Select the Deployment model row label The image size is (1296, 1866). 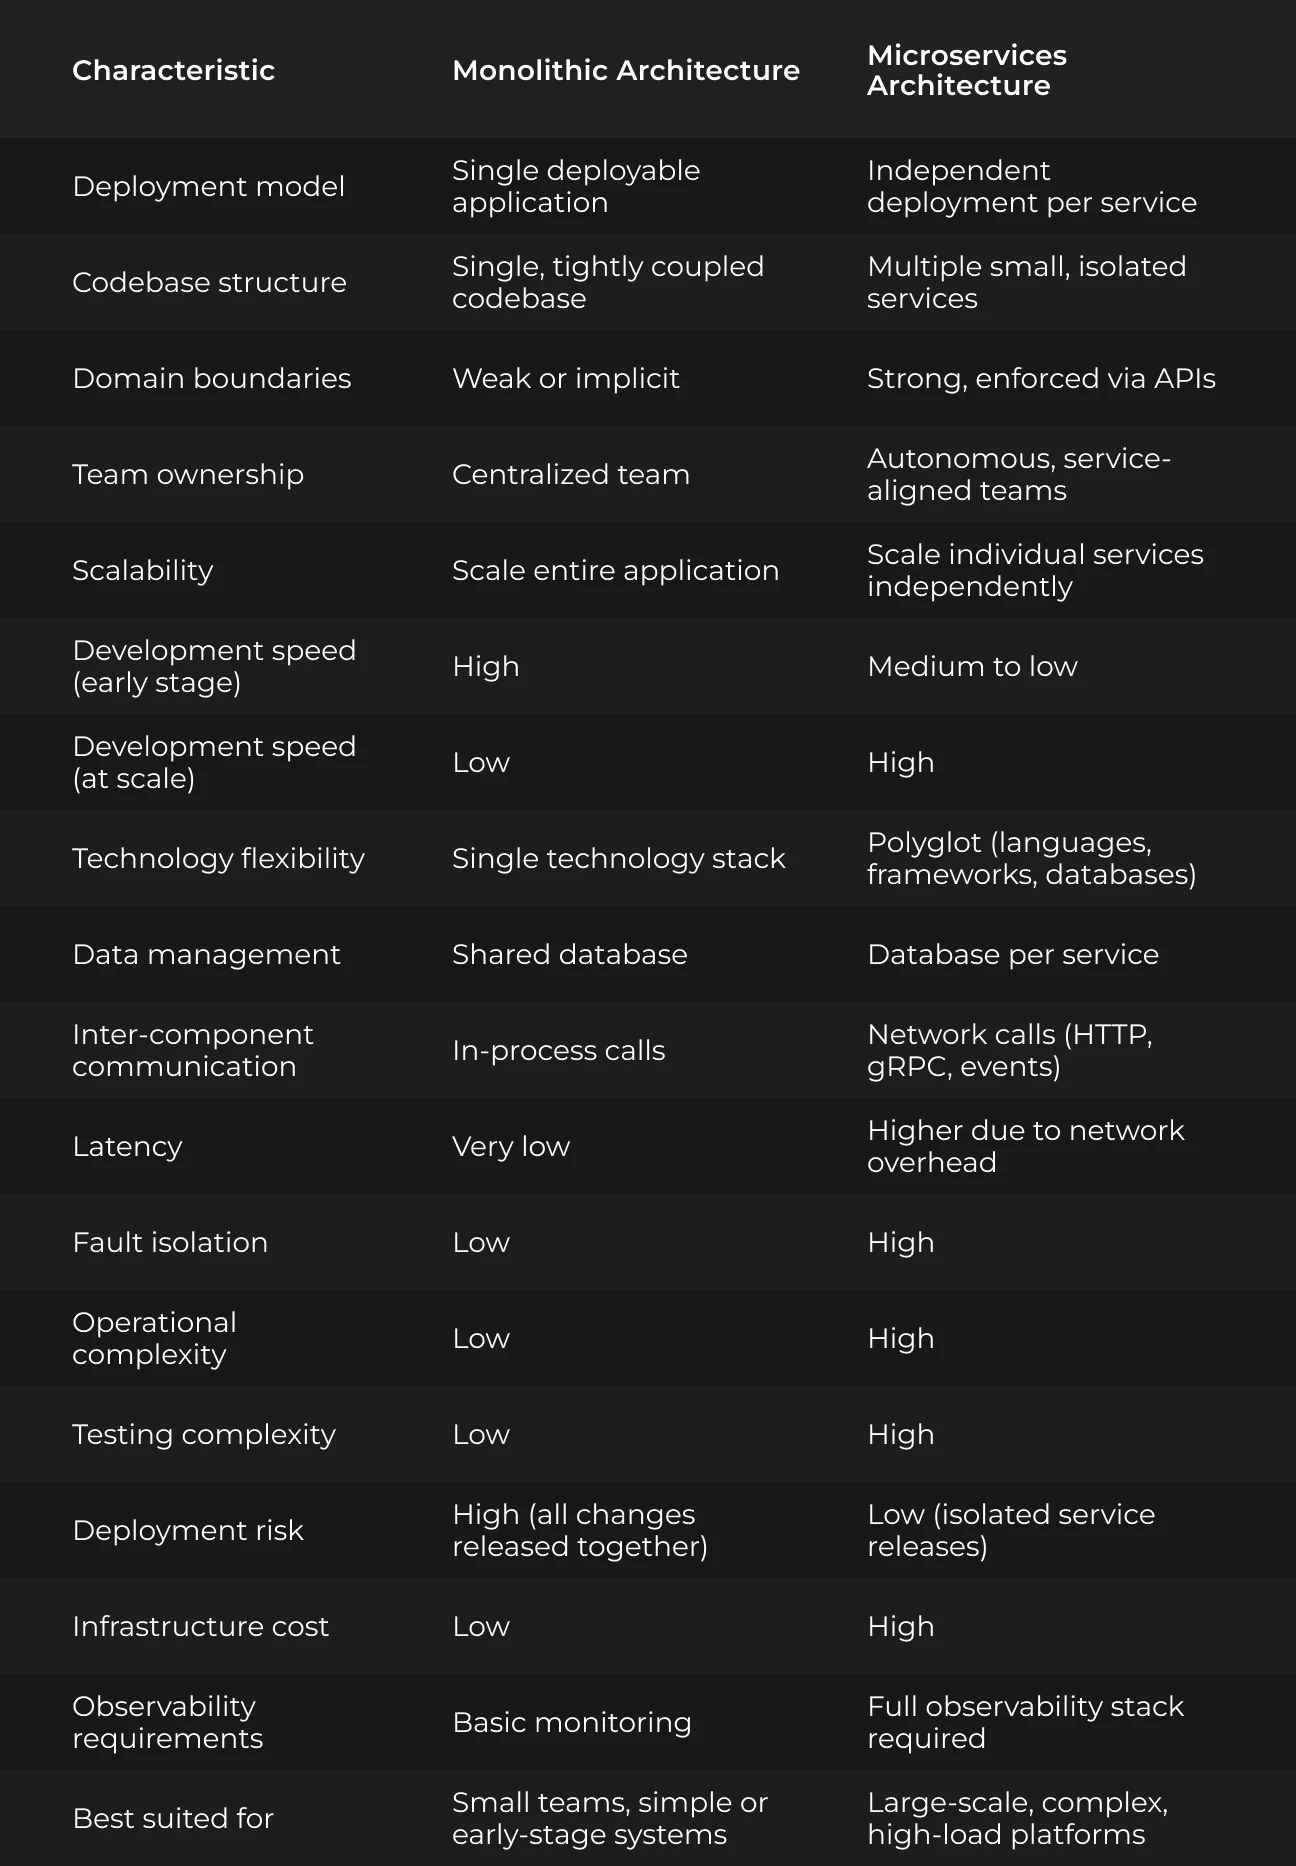[208, 186]
